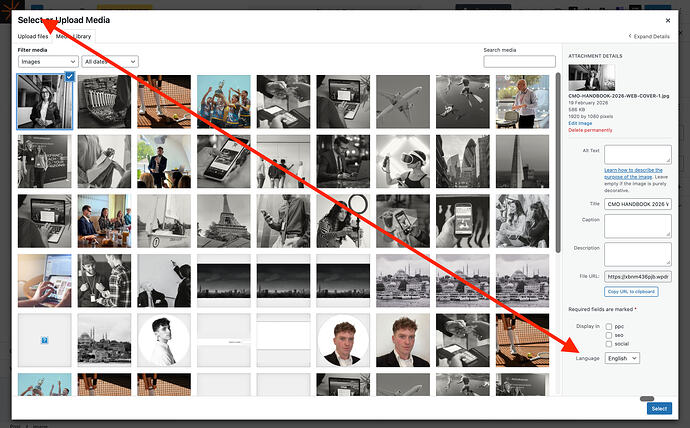The height and width of the screenshot is (428, 690).
Task: Open the Images media type filter dropdown
Action: pos(48,62)
